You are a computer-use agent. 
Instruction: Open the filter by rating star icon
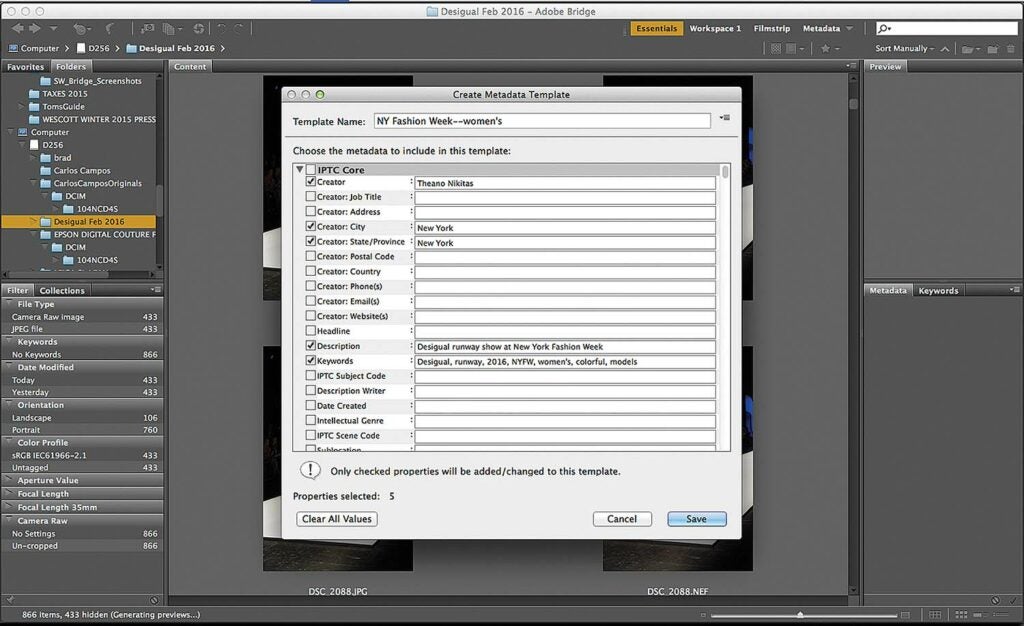(828, 48)
